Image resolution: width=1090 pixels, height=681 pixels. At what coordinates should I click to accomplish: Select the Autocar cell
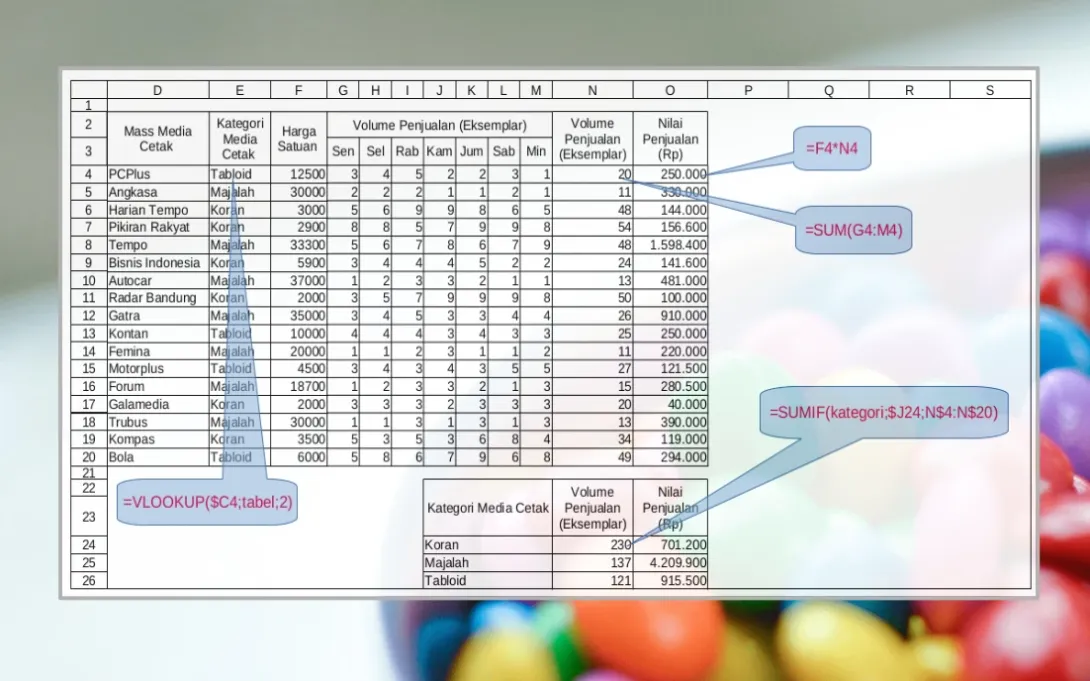(x=158, y=281)
